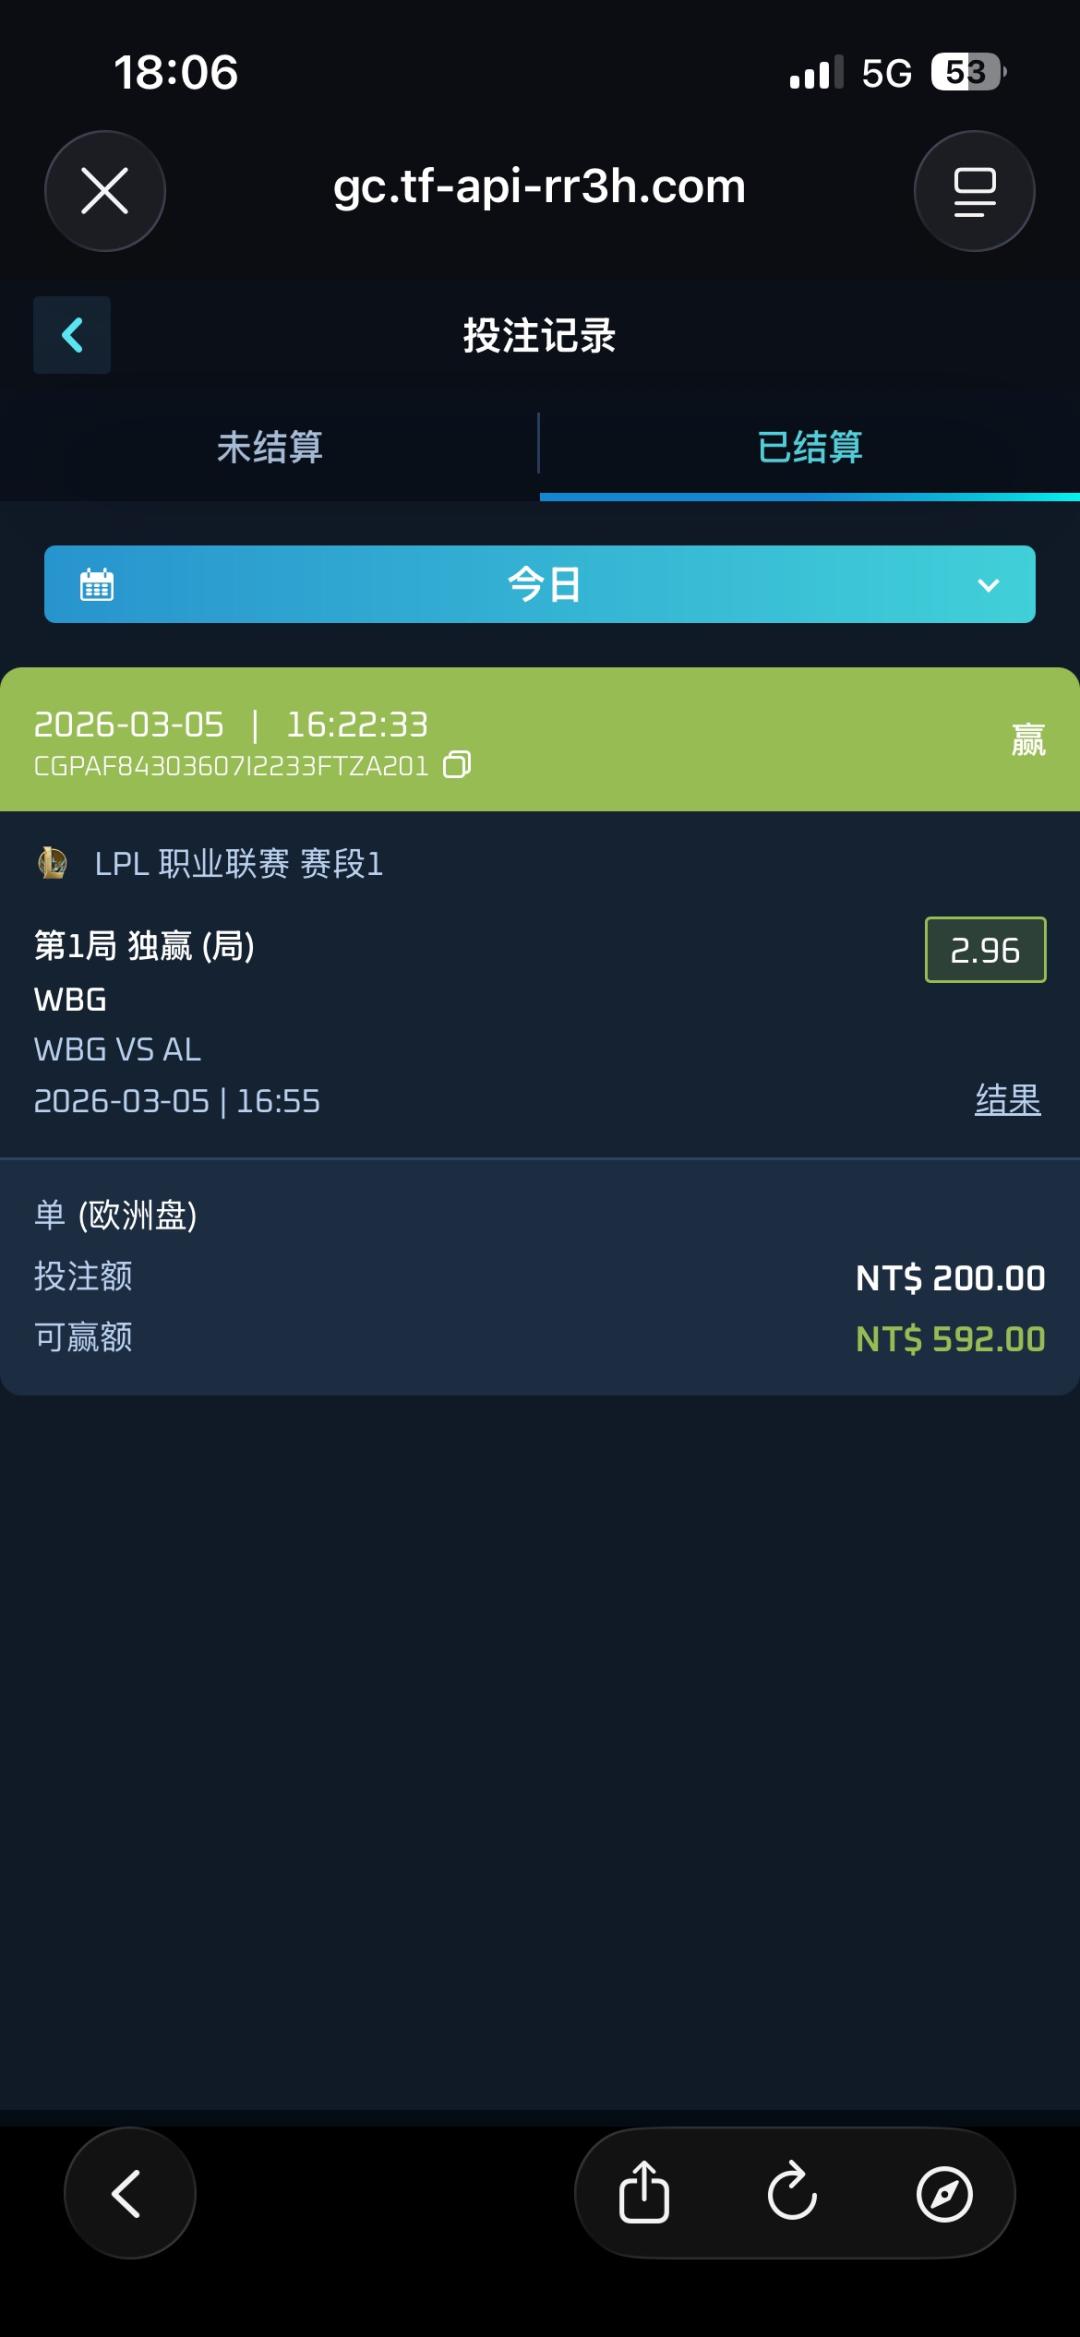Tap the browser back arrow button
1080x2337 pixels.
129,2193
